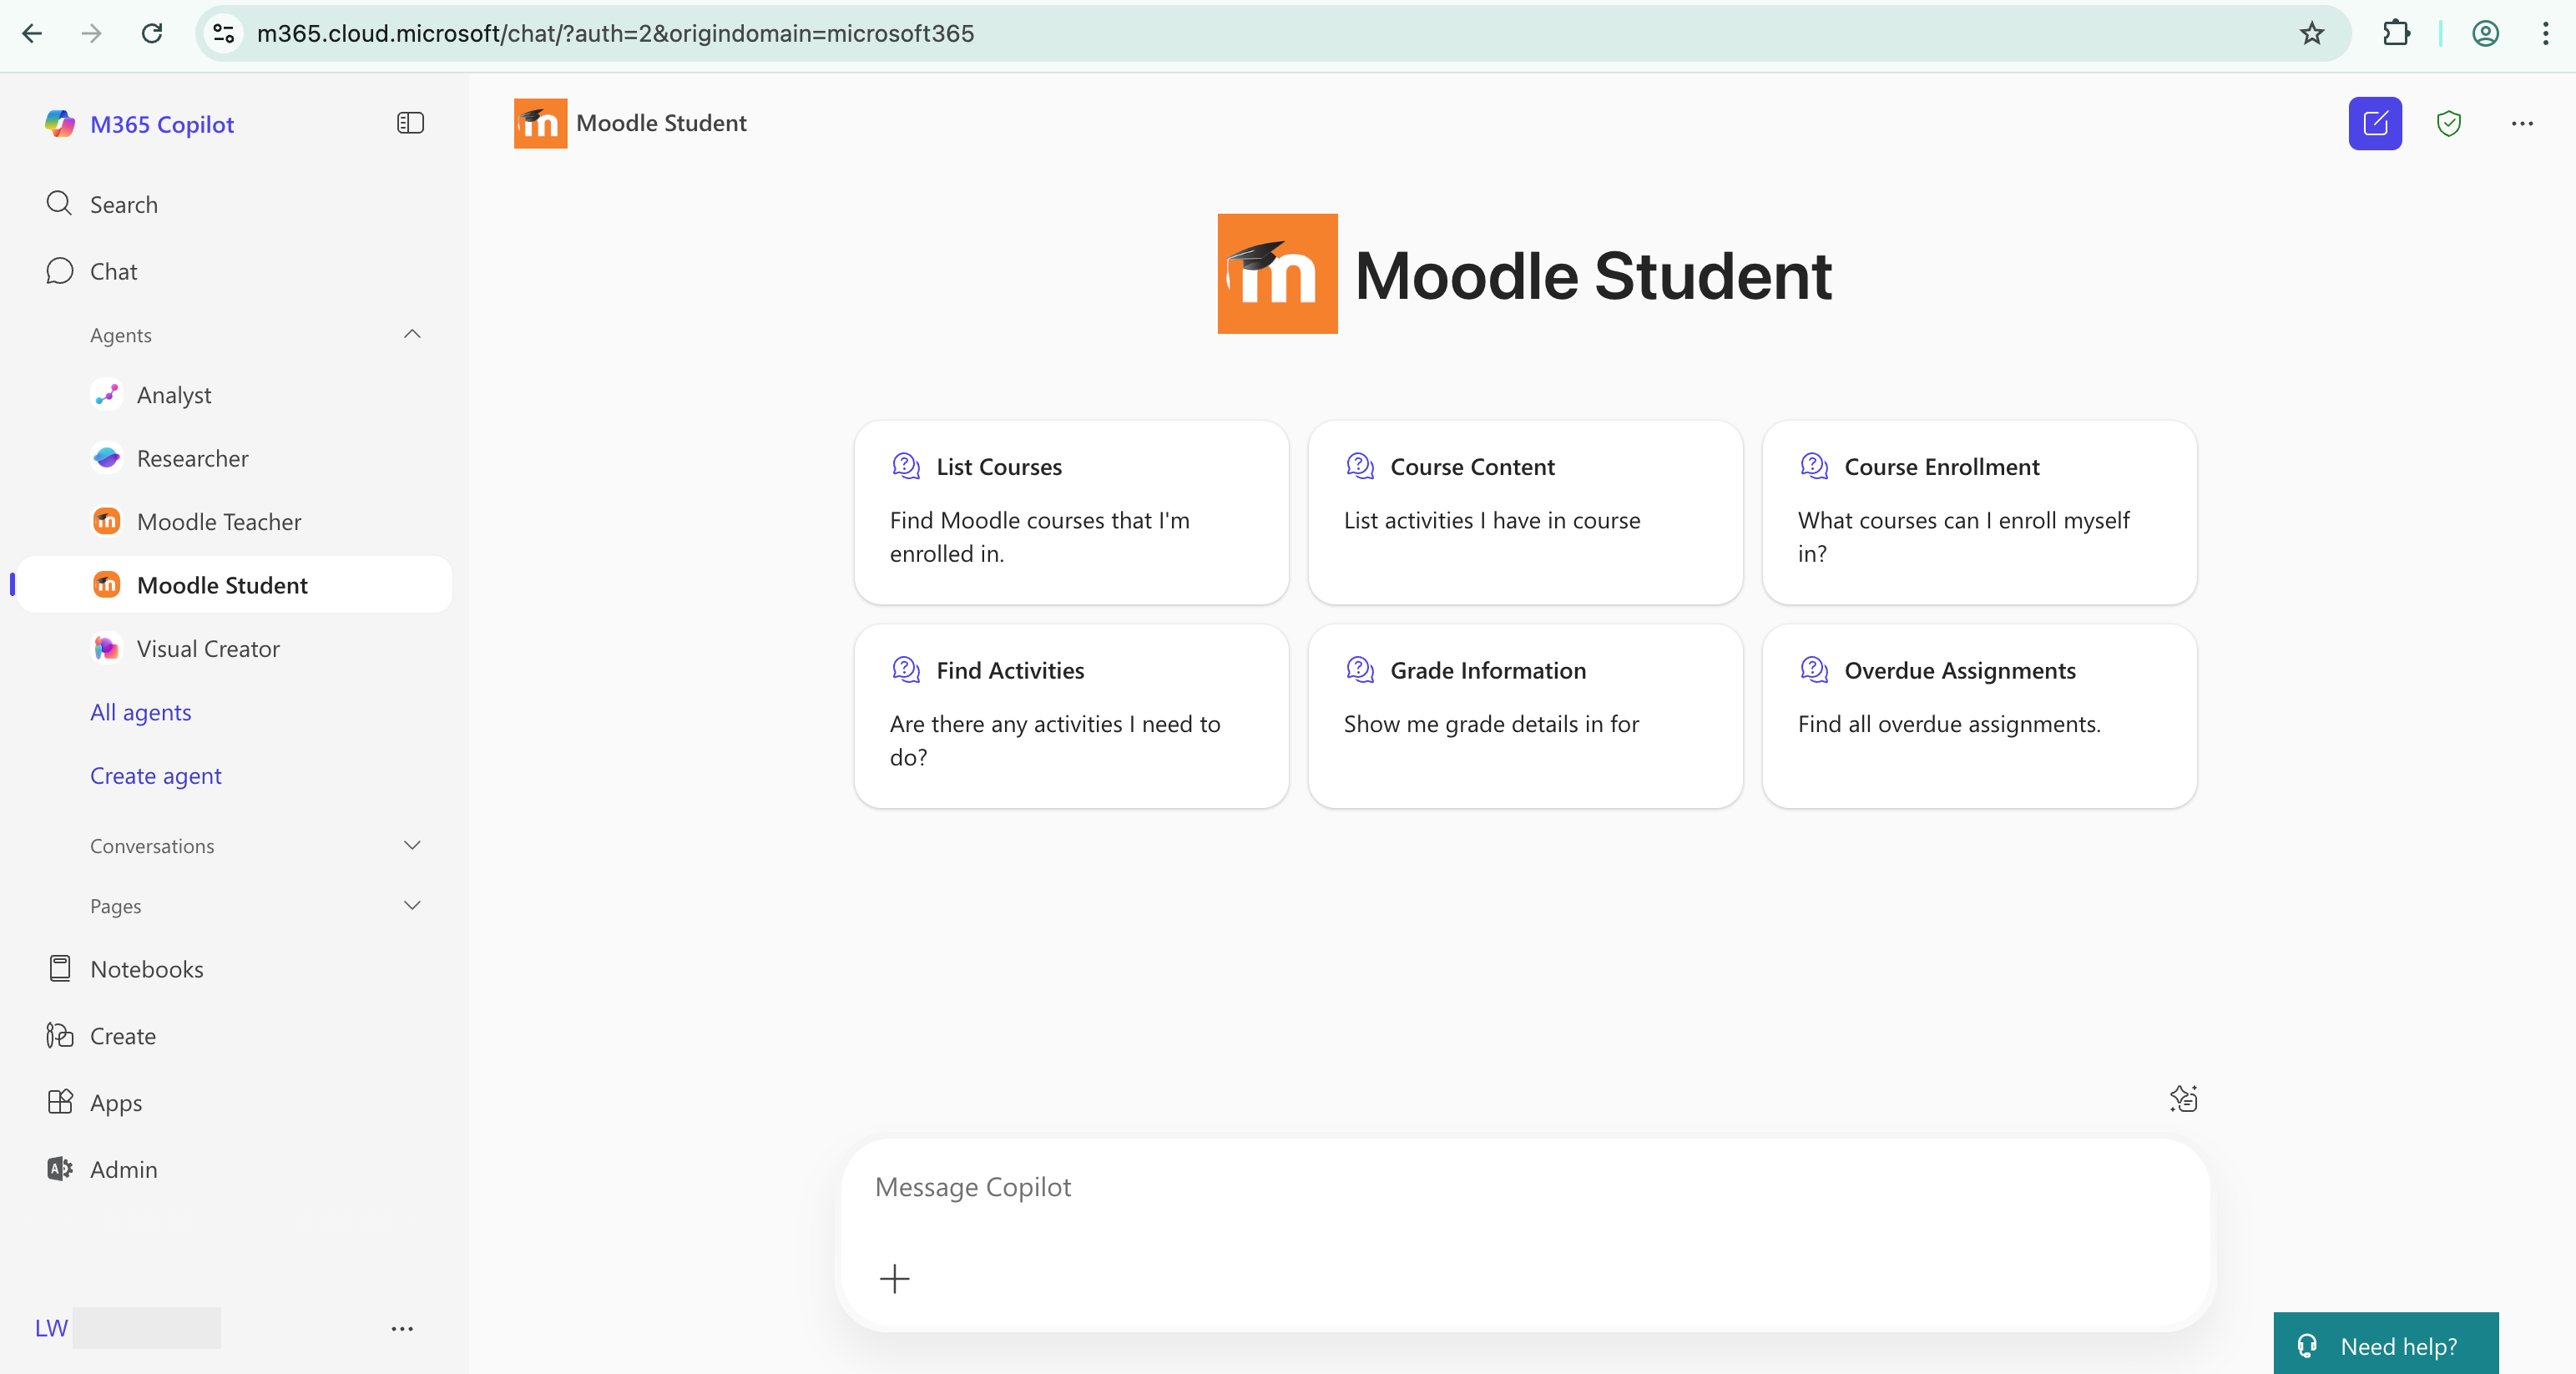Screen dimensions: 2576x1374
Task: Toggle the sidebar collapse panel button
Action: click(410, 123)
